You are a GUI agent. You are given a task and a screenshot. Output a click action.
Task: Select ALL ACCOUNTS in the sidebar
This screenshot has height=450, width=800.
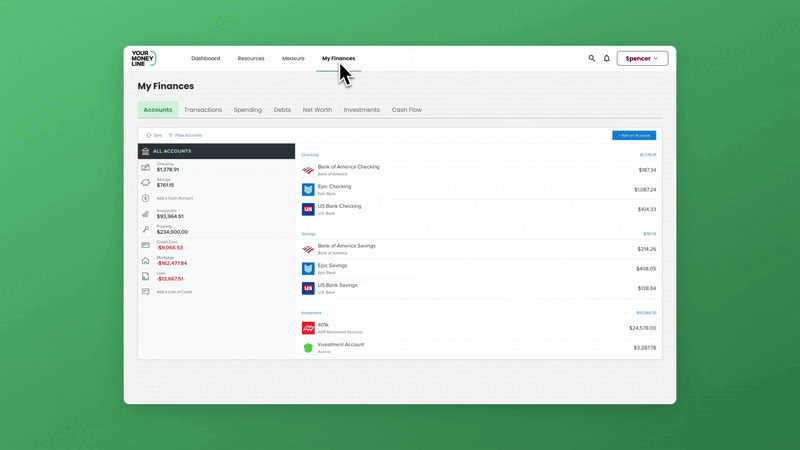click(216, 151)
